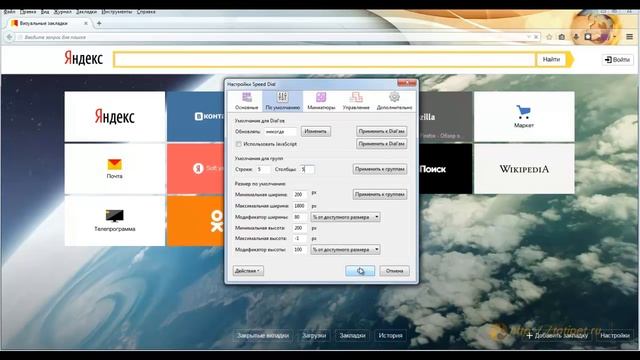The height and width of the screenshot is (360, 640).
Task: Focus the Строки rows input field
Action: pos(263,169)
